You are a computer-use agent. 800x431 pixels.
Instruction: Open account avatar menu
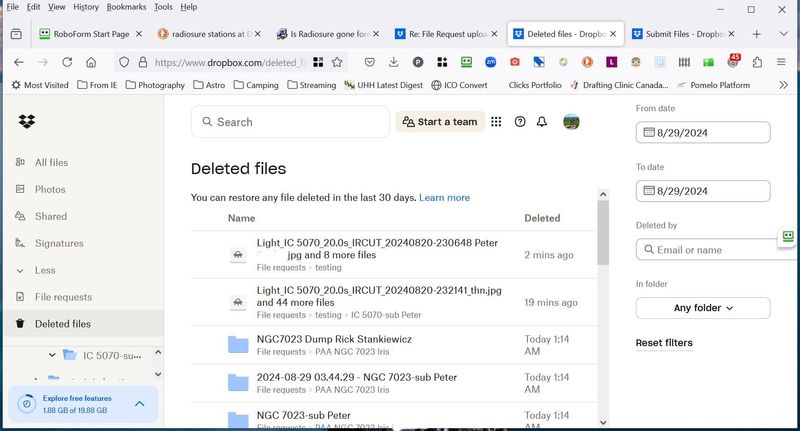tap(571, 121)
